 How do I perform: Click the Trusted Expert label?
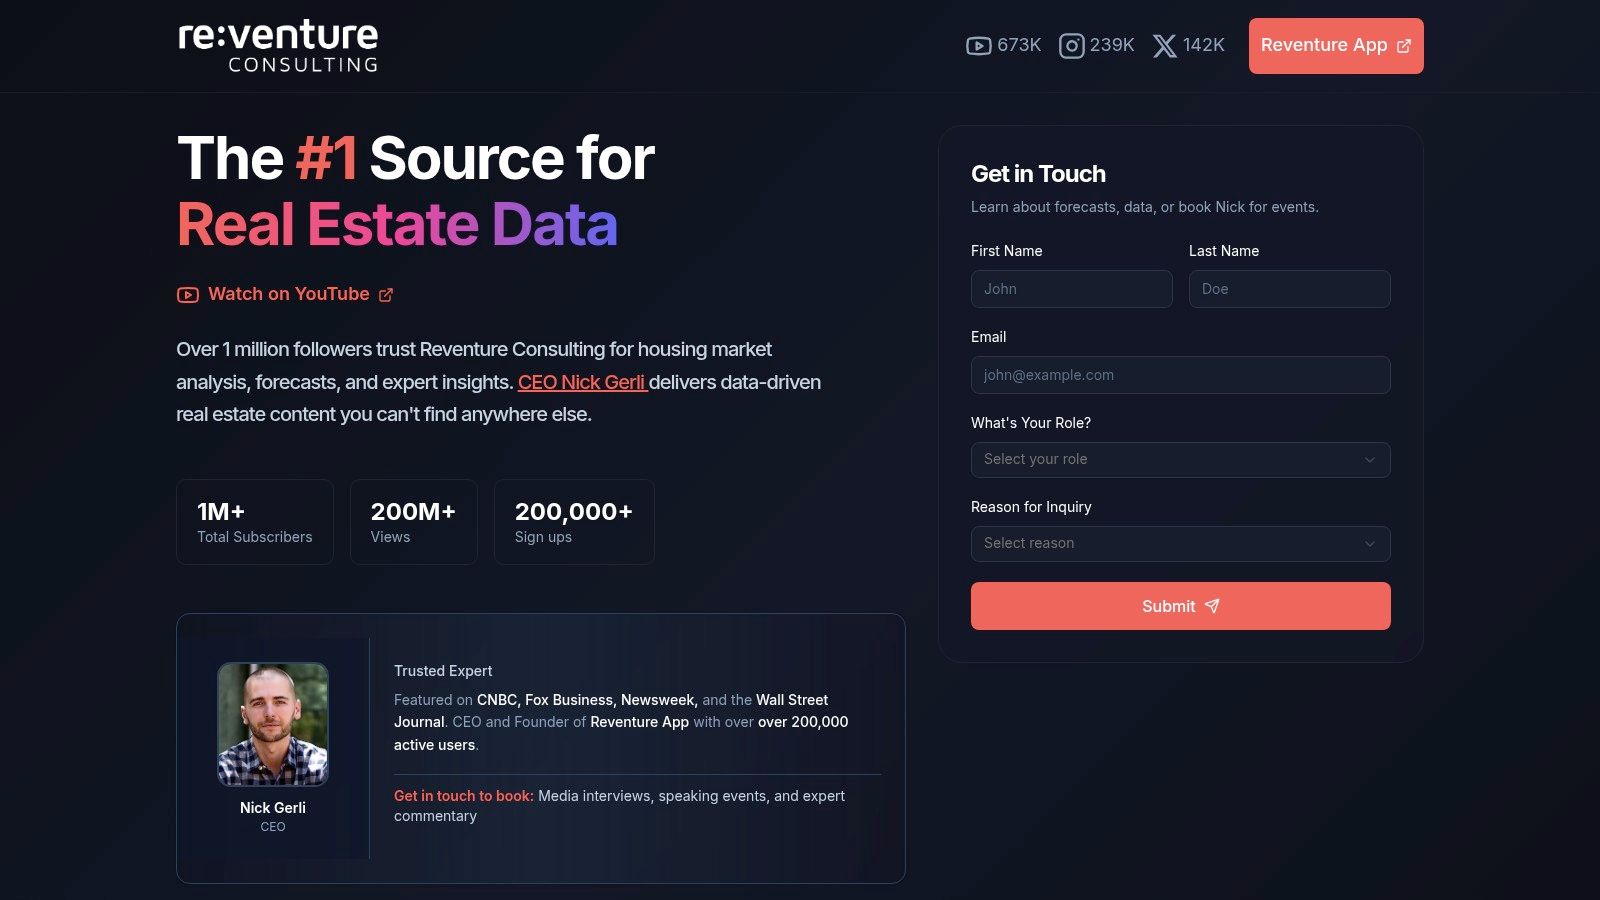point(443,671)
